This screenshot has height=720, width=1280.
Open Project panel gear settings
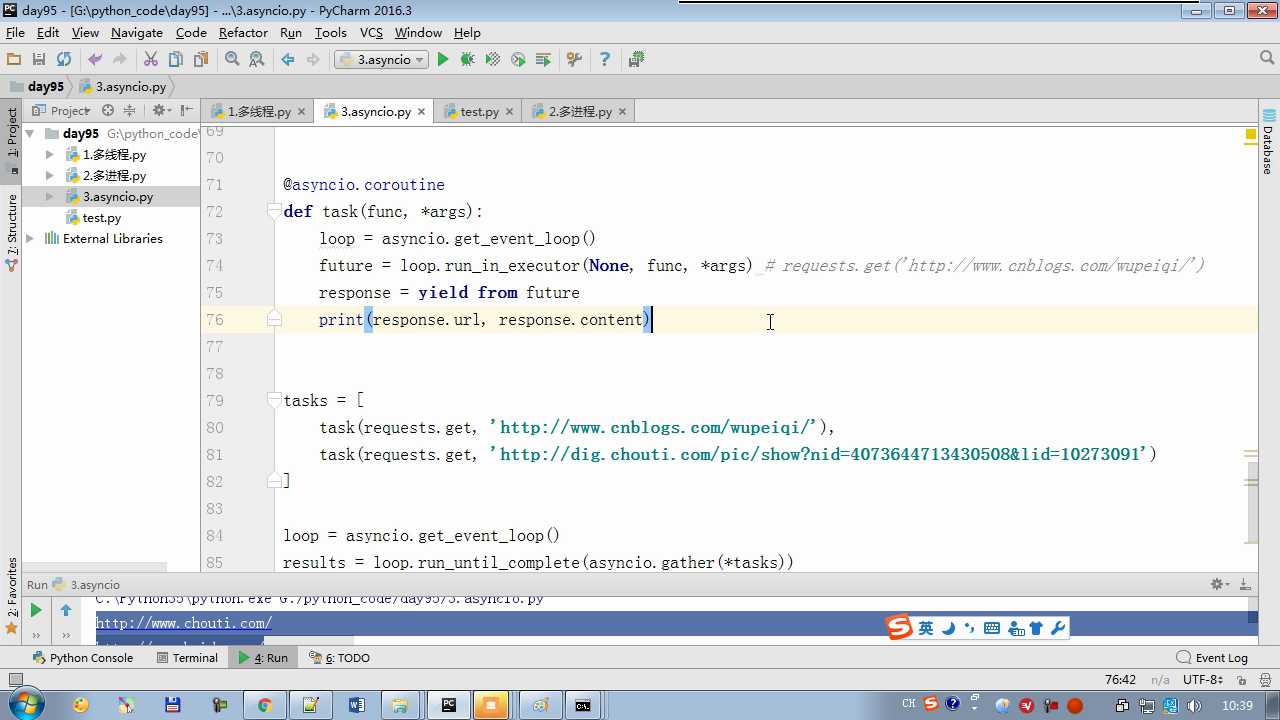(x=161, y=111)
